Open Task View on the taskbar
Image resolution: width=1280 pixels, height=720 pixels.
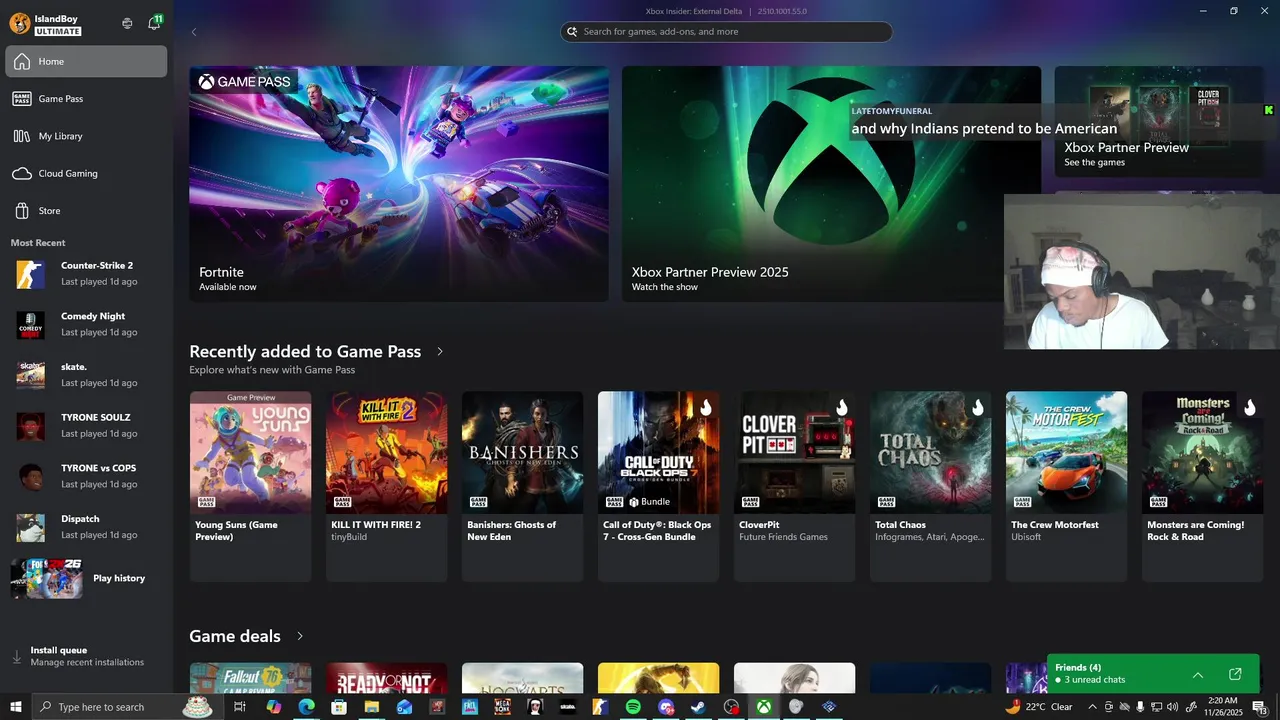coord(240,707)
